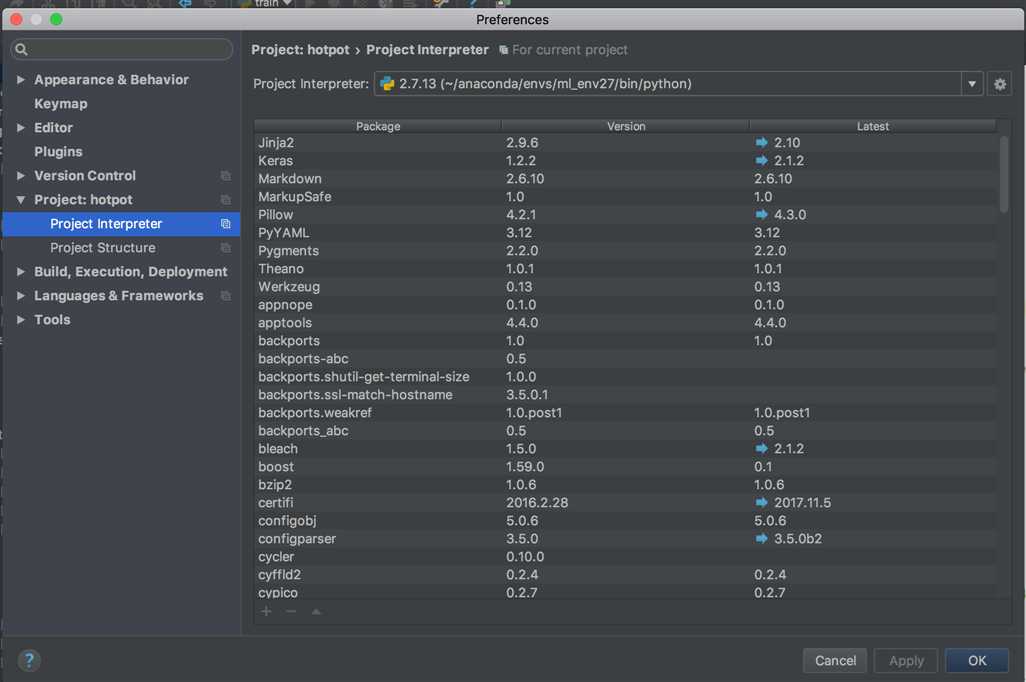The width and height of the screenshot is (1026, 682).
Task: Open the interpreter settings gear icon
Action: [999, 84]
